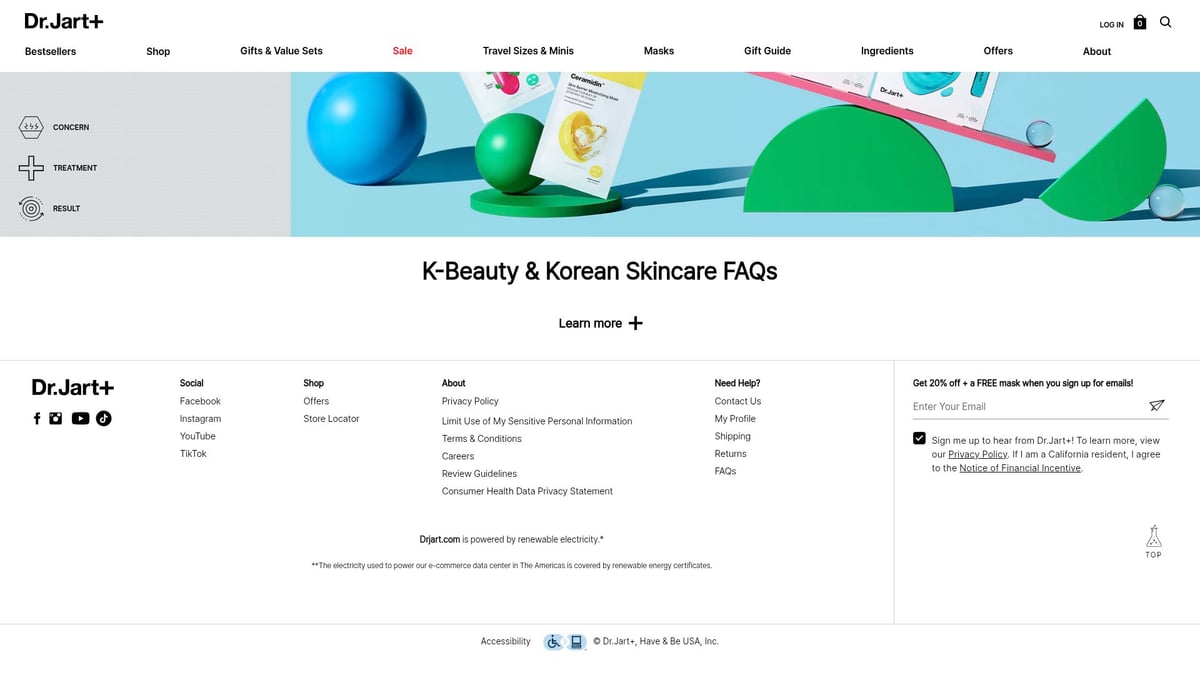Select the Result icon in the sidebar
1200x675 pixels.
coord(30,208)
